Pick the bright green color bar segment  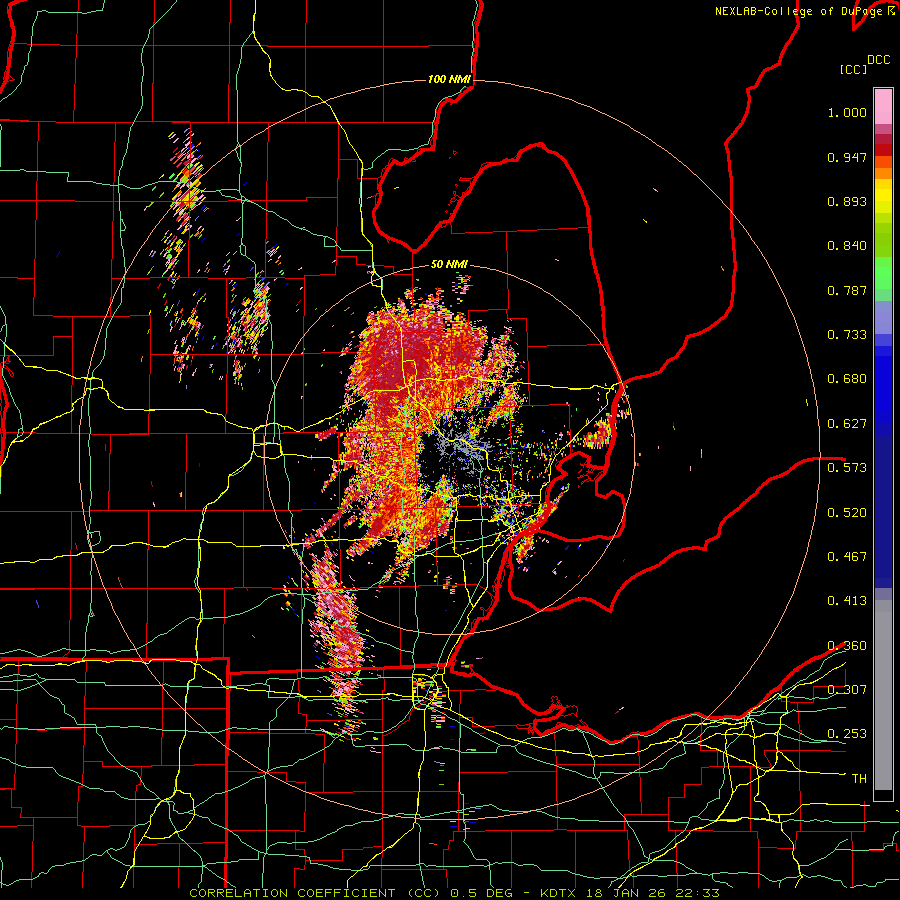[x=883, y=273]
